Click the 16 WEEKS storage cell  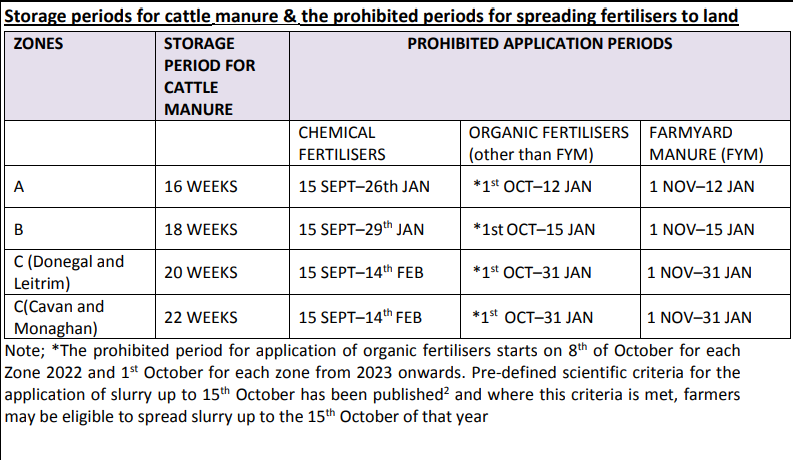tap(201, 186)
